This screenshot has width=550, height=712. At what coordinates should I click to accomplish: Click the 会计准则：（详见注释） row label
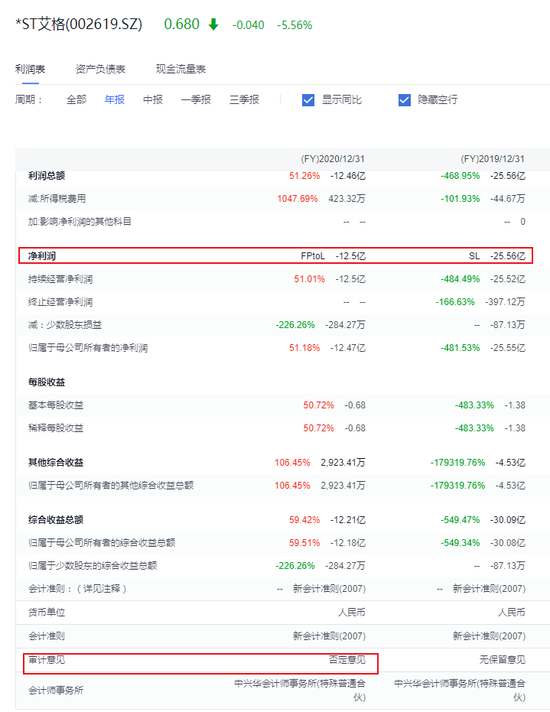[77, 588]
